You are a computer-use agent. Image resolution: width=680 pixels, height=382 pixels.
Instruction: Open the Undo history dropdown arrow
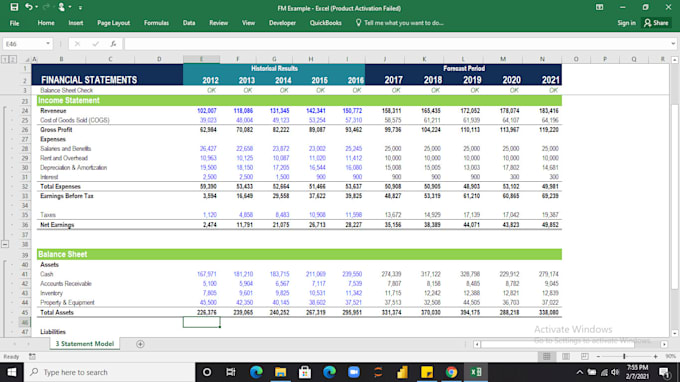click(x=36, y=7)
